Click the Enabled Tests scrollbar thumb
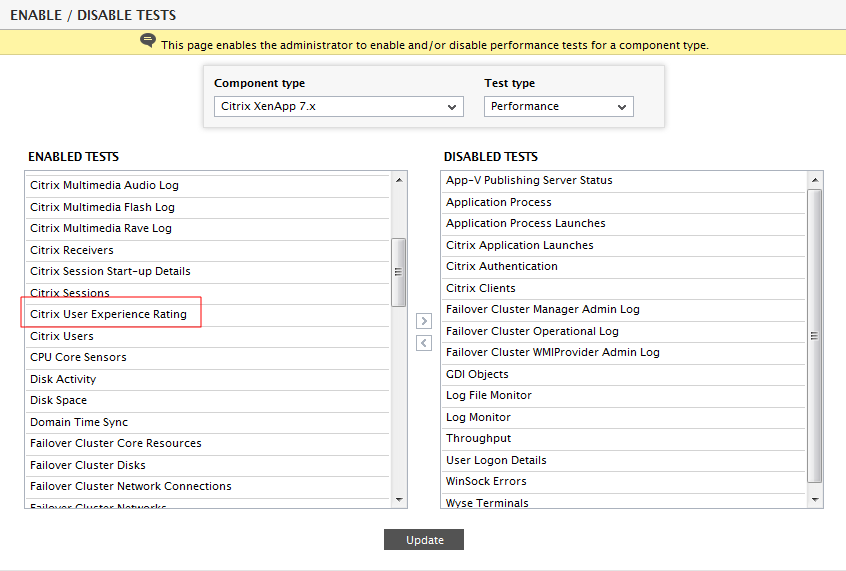The width and height of the screenshot is (846, 571). [x=399, y=272]
